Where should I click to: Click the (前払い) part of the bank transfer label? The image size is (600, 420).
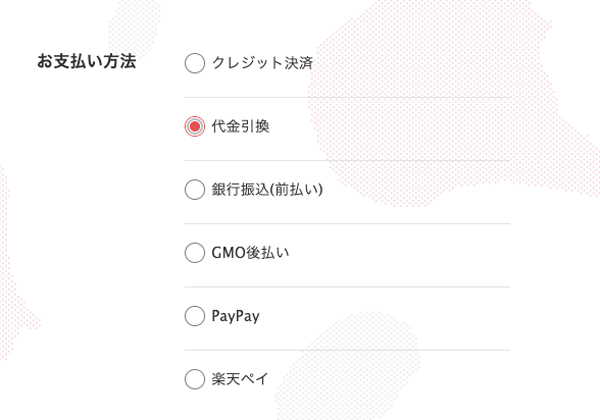(x=295, y=190)
